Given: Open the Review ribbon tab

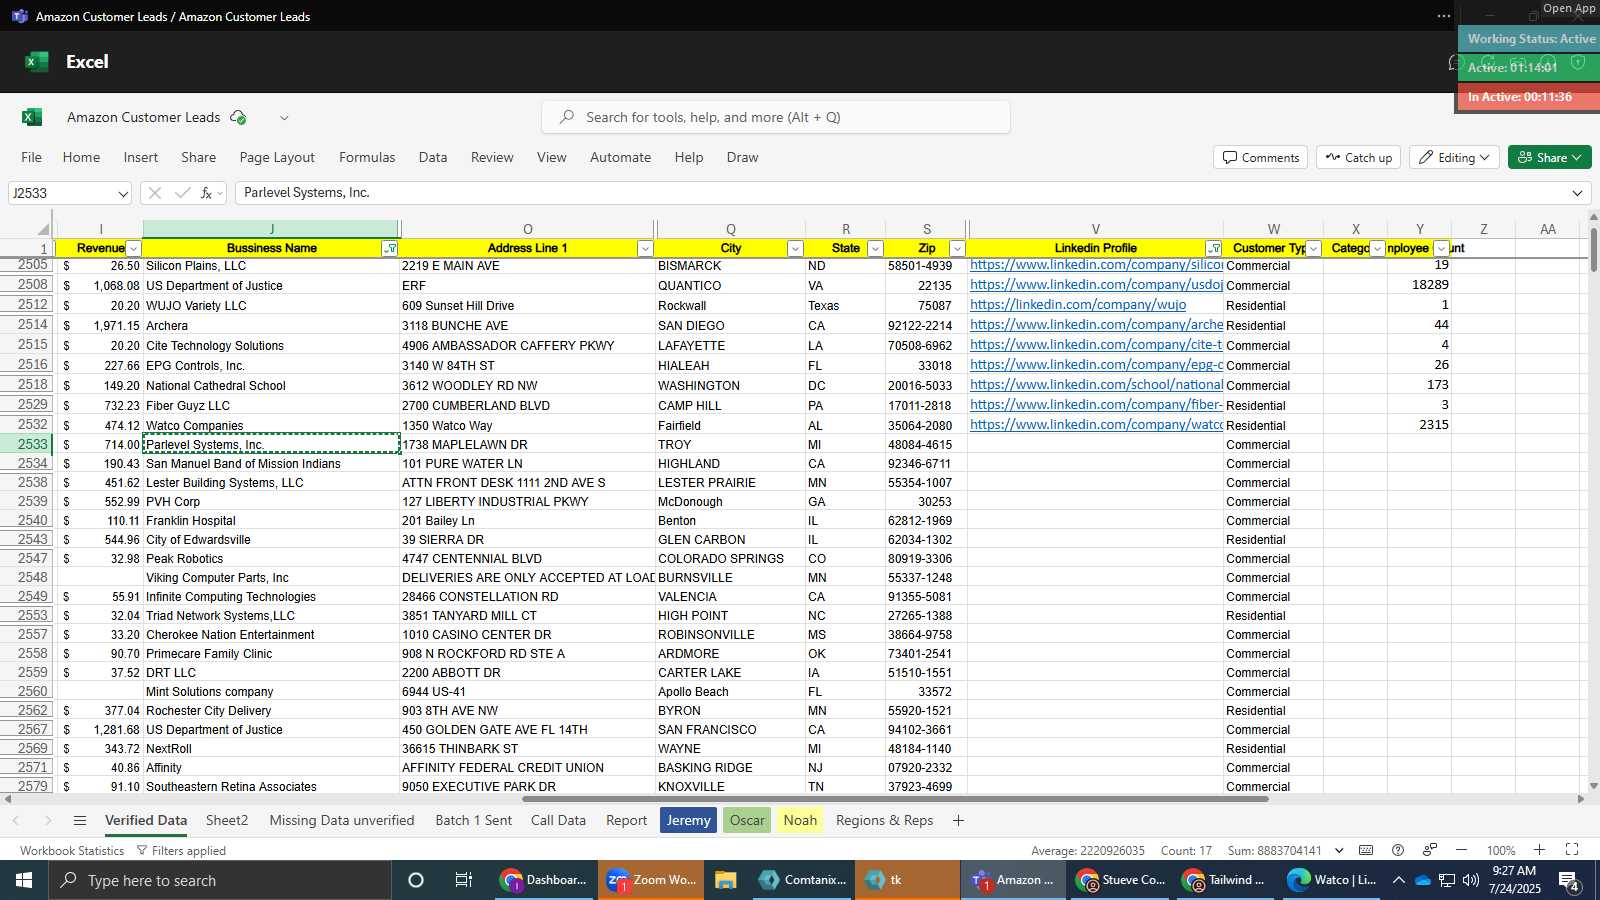Looking at the screenshot, I should (492, 157).
